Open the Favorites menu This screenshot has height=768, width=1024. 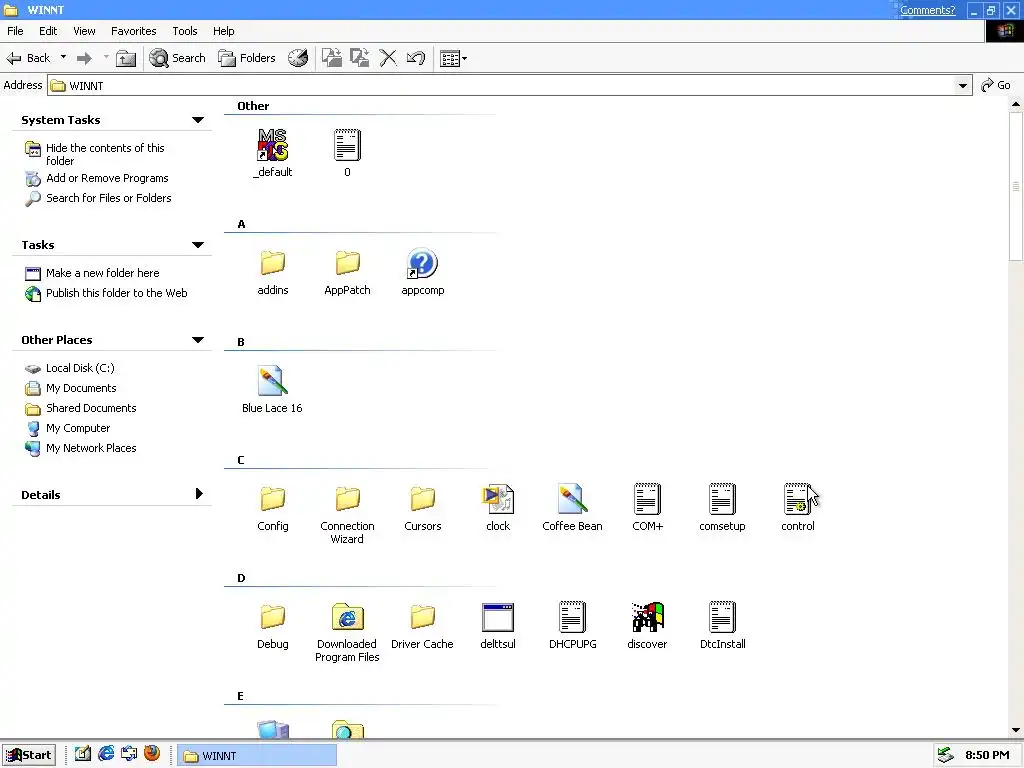click(133, 31)
